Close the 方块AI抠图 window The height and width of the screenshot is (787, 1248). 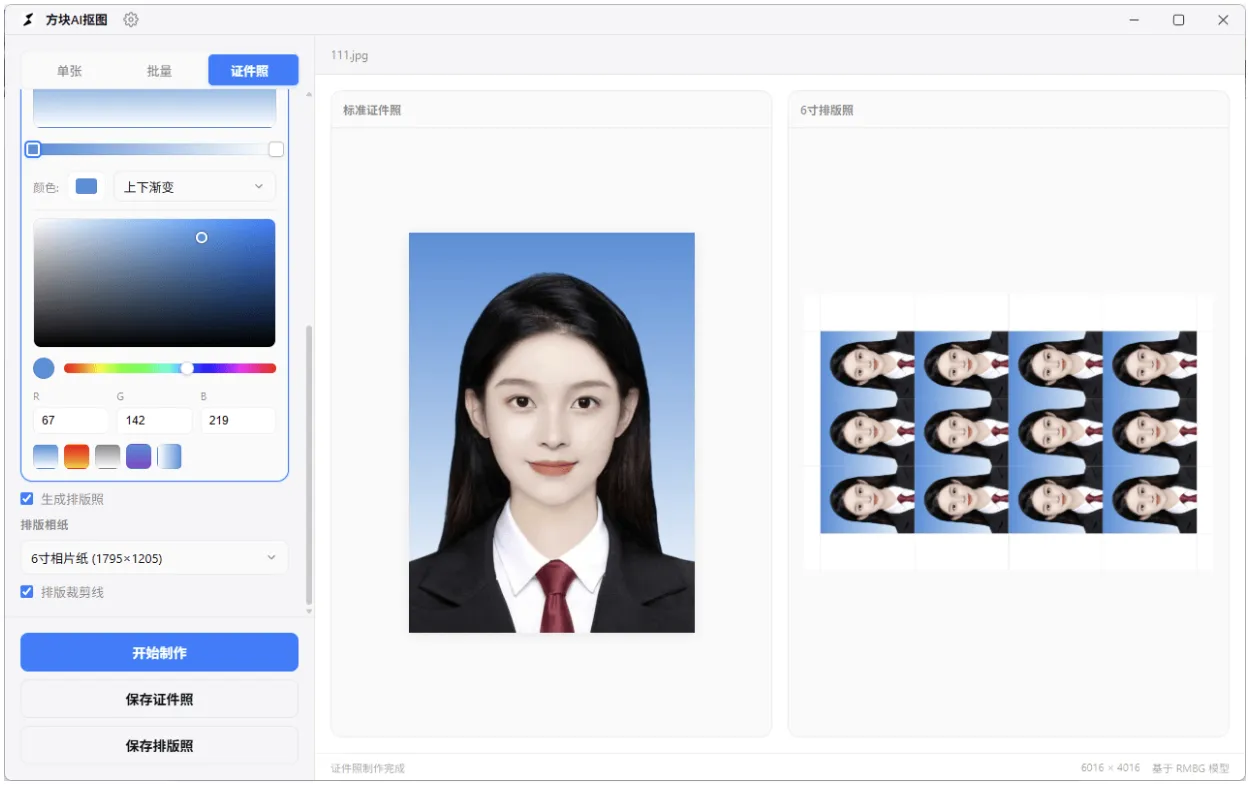click(x=1223, y=19)
